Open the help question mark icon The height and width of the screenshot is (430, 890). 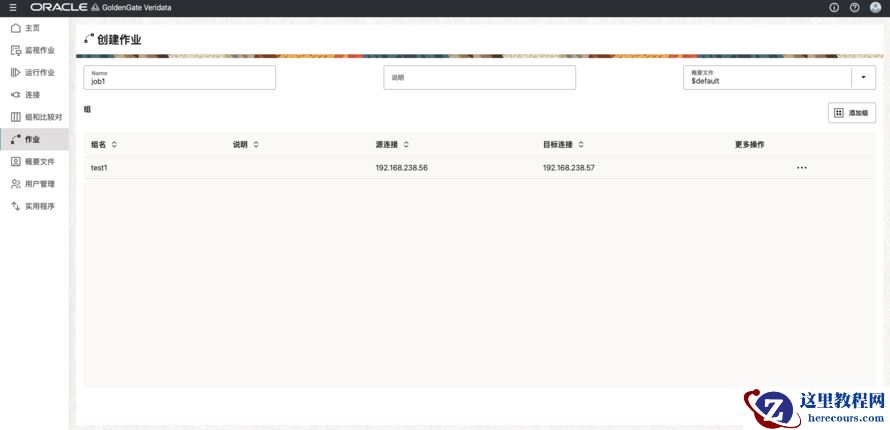coord(854,8)
